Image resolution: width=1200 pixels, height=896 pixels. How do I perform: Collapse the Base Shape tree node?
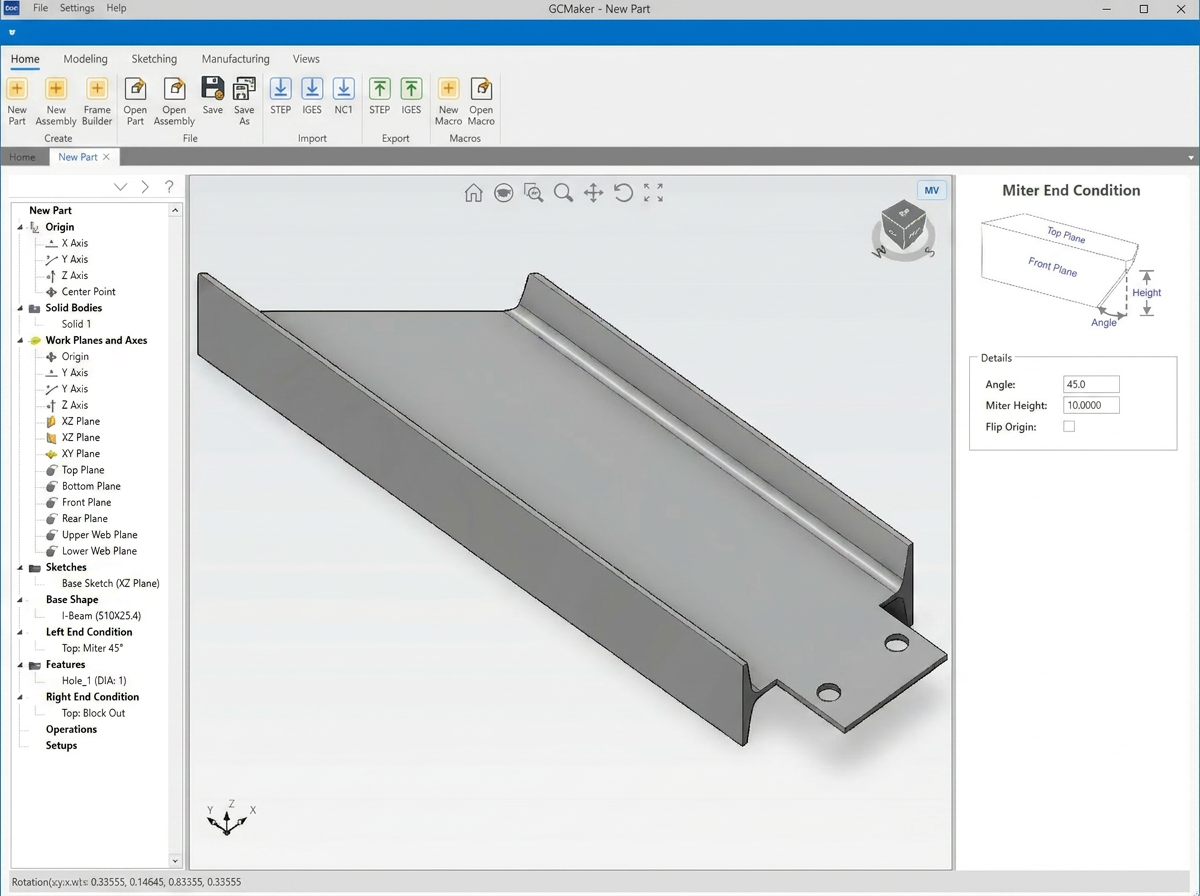(x=21, y=600)
